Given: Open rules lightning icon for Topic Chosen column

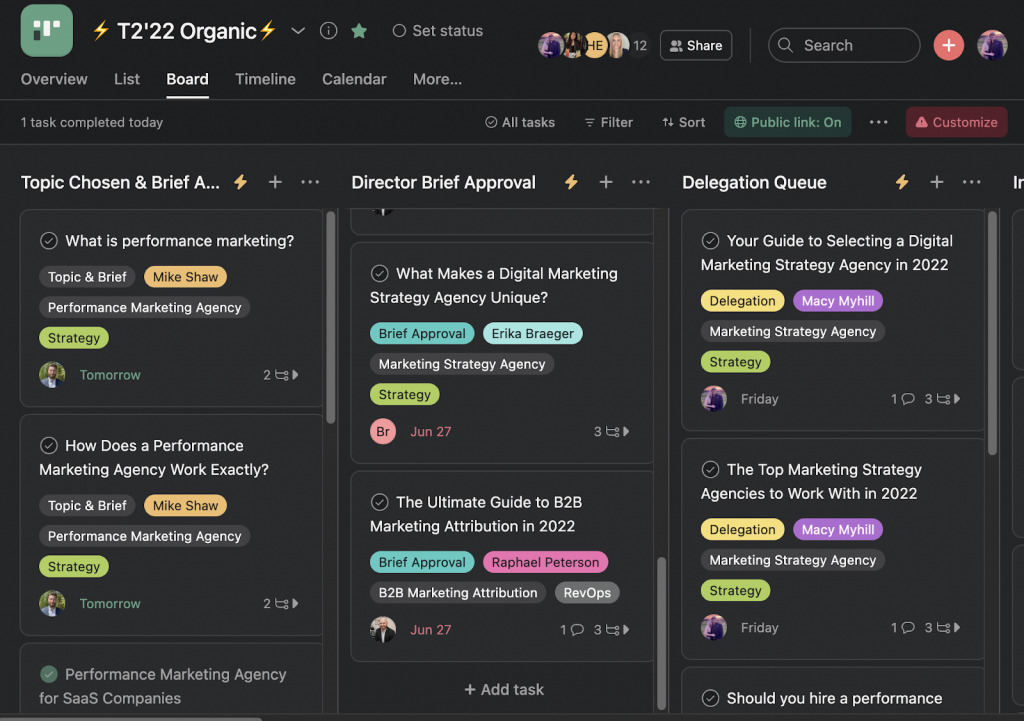Looking at the screenshot, I should click(x=240, y=182).
